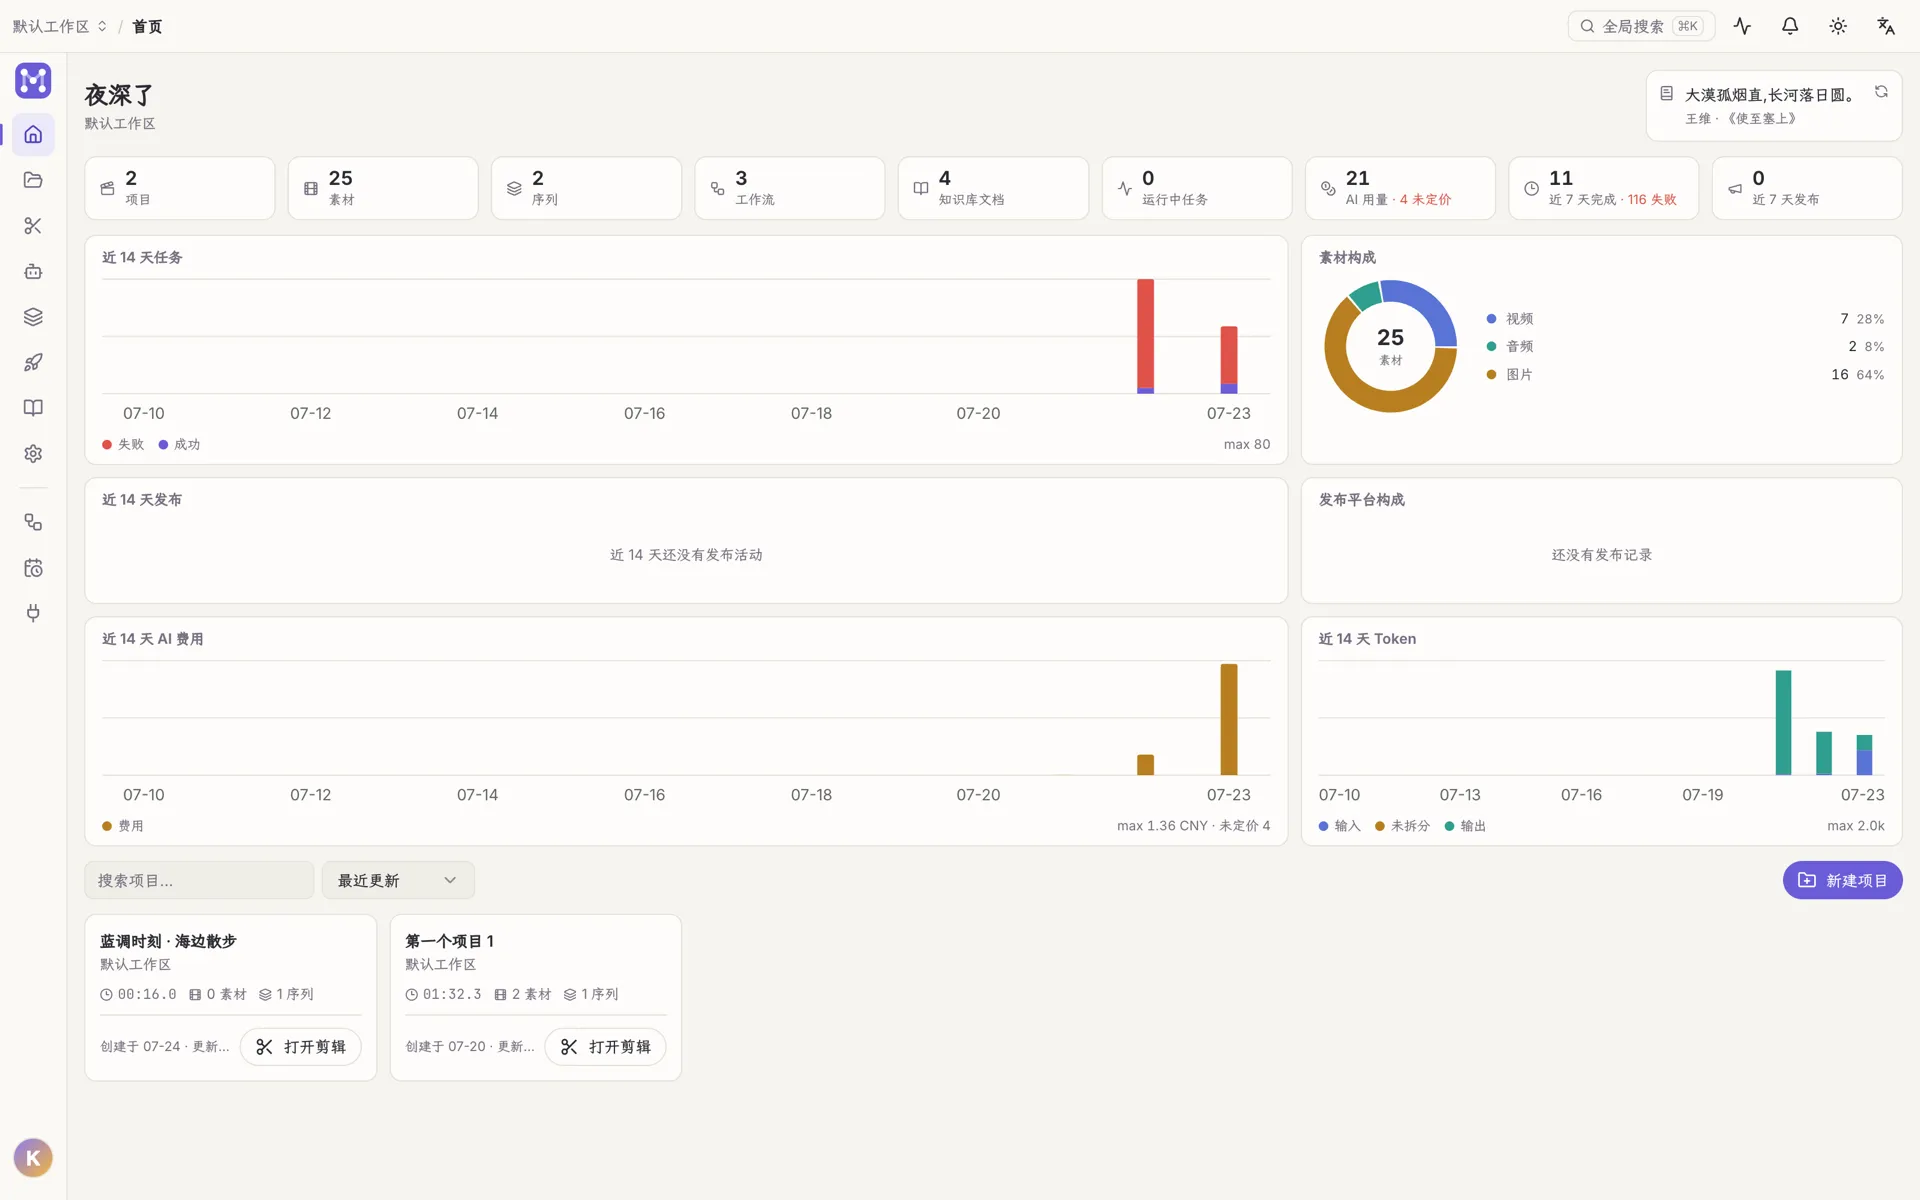Toggle the 失败 legend in task chart
The height and width of the screenshot is (1200, 1920).
click(x=123, y=444)
